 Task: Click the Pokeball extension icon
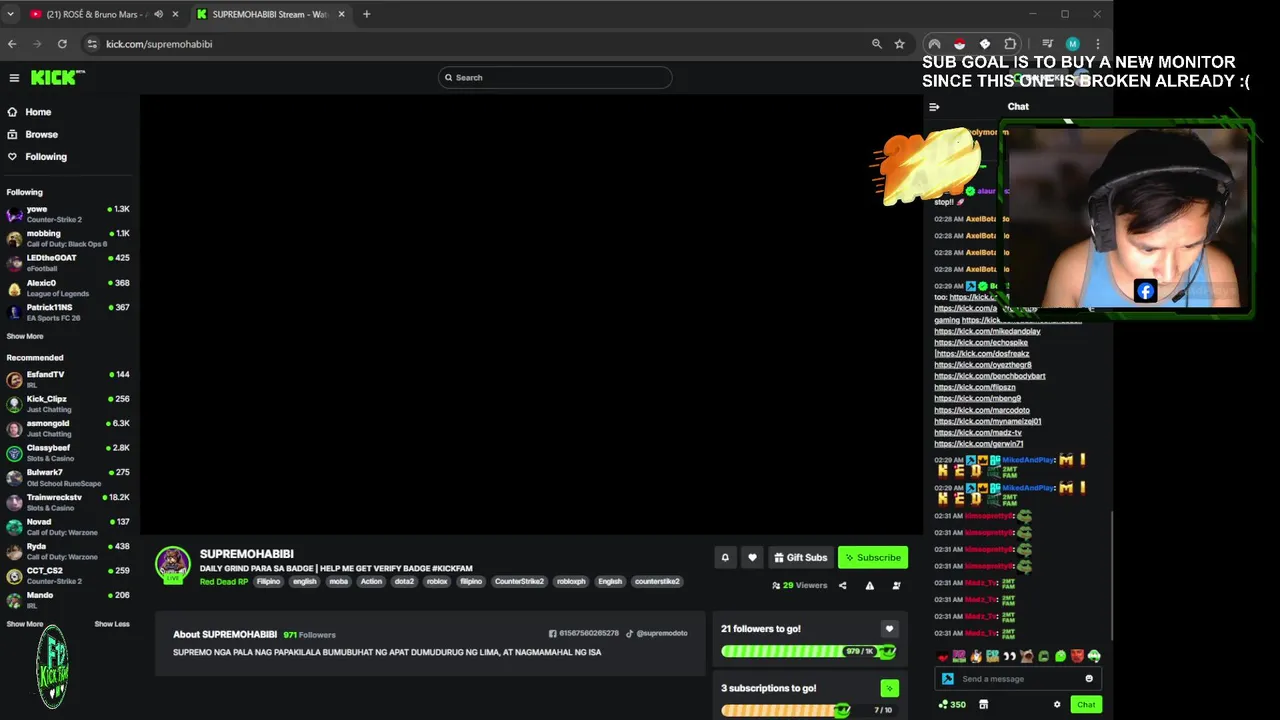coord(959,44)
